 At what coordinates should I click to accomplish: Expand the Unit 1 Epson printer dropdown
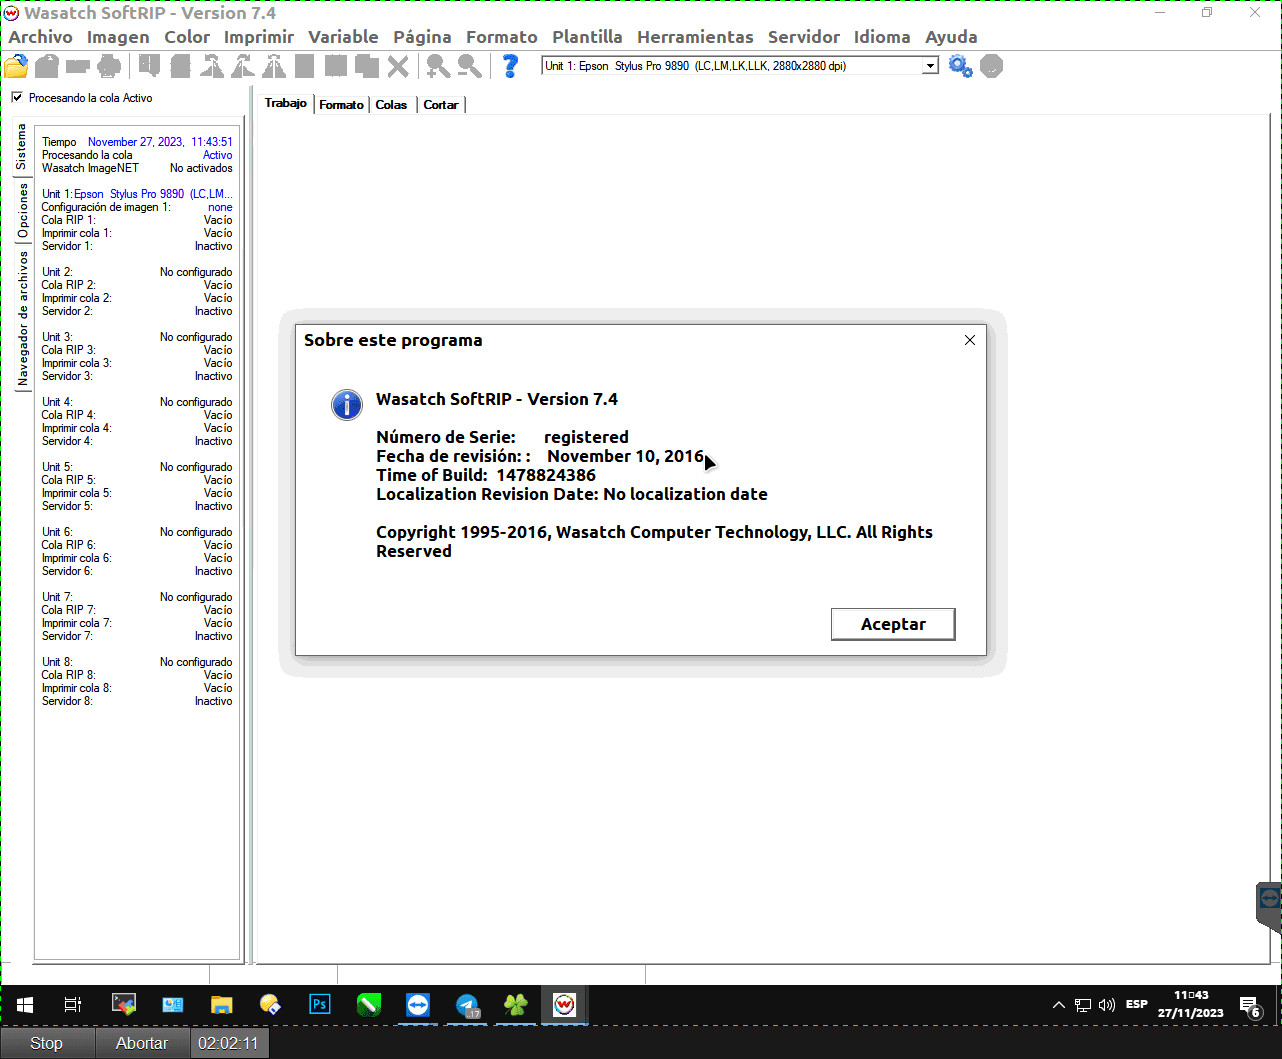930,66
